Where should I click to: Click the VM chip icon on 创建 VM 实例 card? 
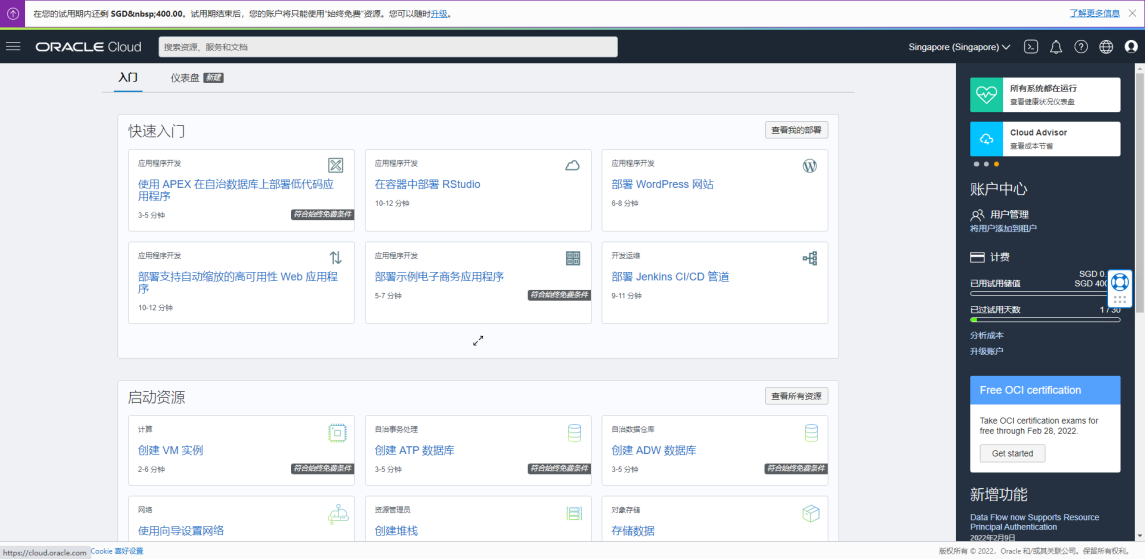(337, 433)
